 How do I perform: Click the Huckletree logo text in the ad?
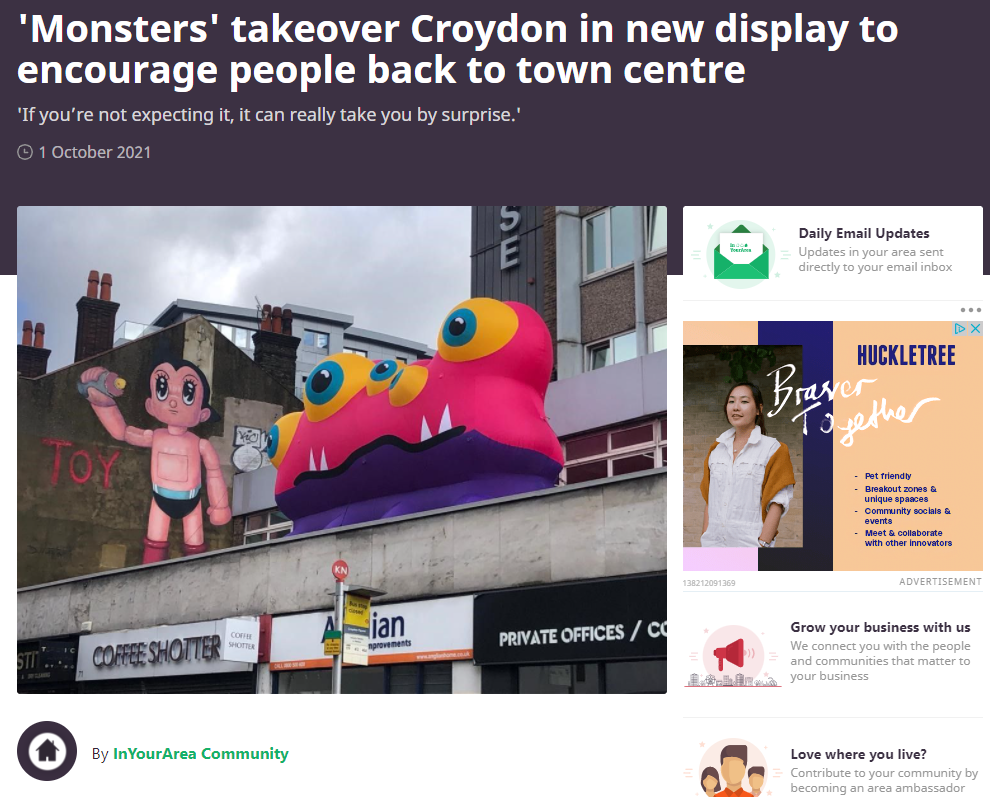coord(906,356)
